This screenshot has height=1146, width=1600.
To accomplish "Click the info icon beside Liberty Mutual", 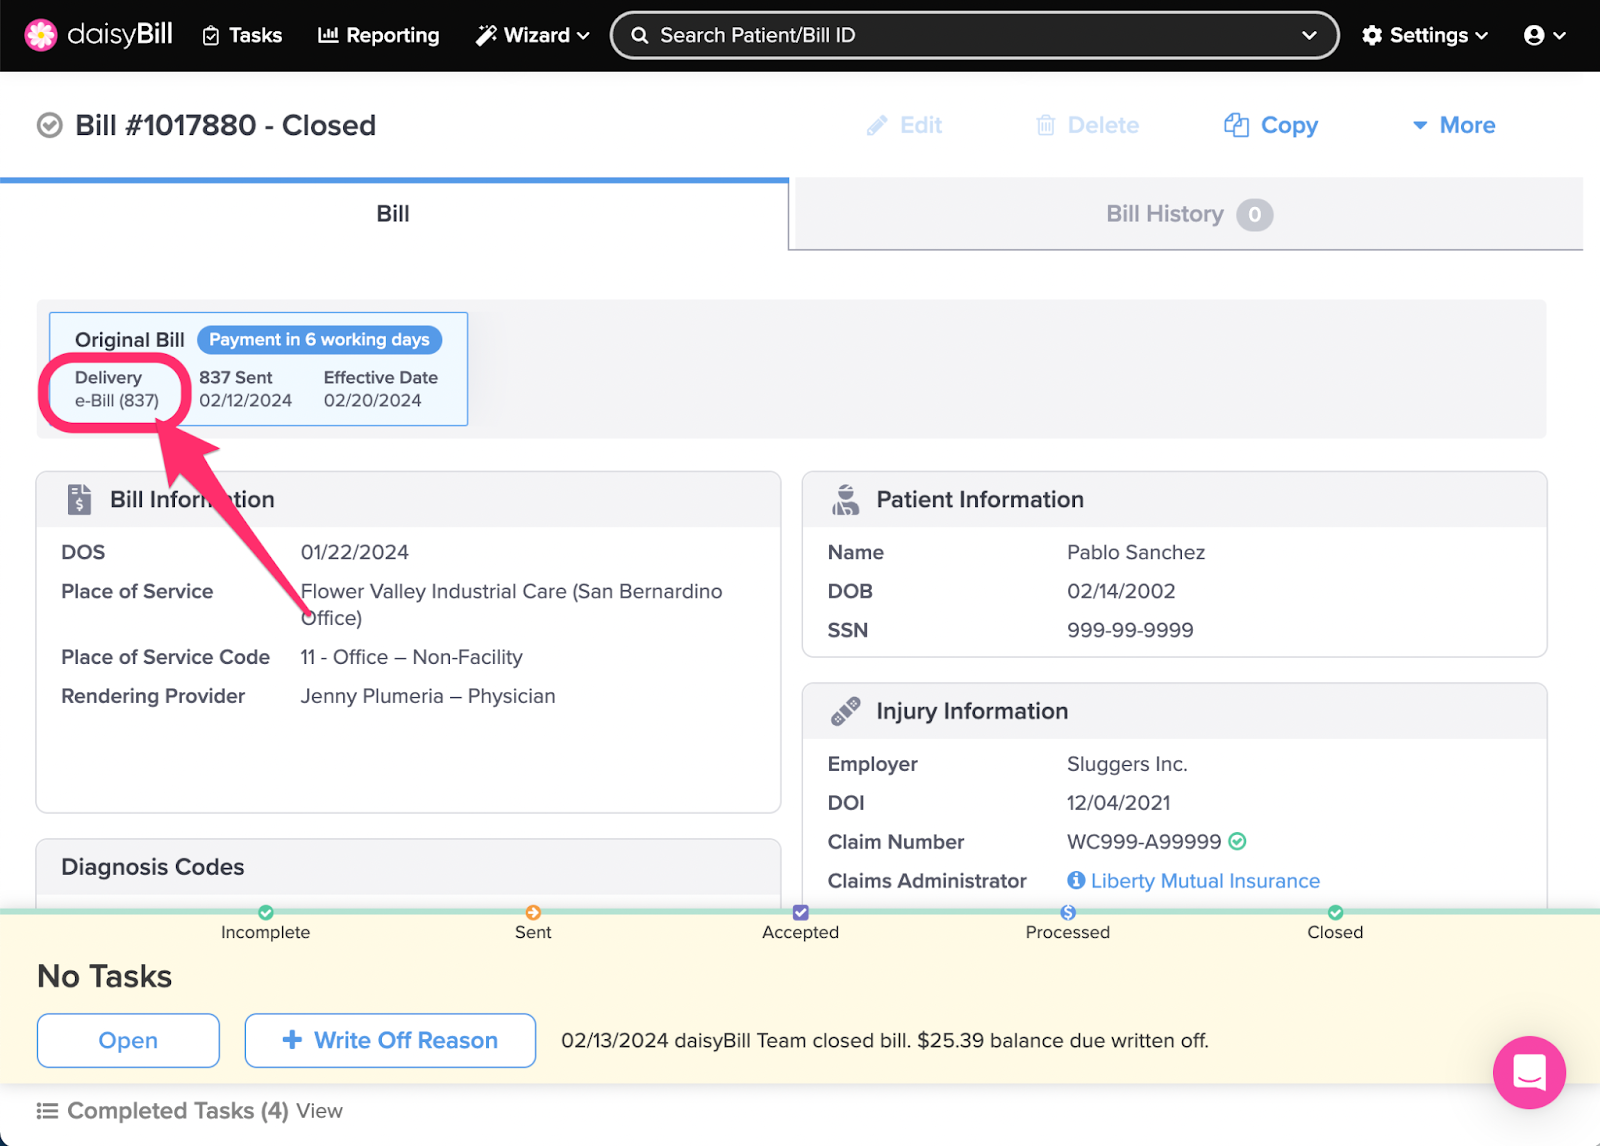I will click(x=1076, y=880).
